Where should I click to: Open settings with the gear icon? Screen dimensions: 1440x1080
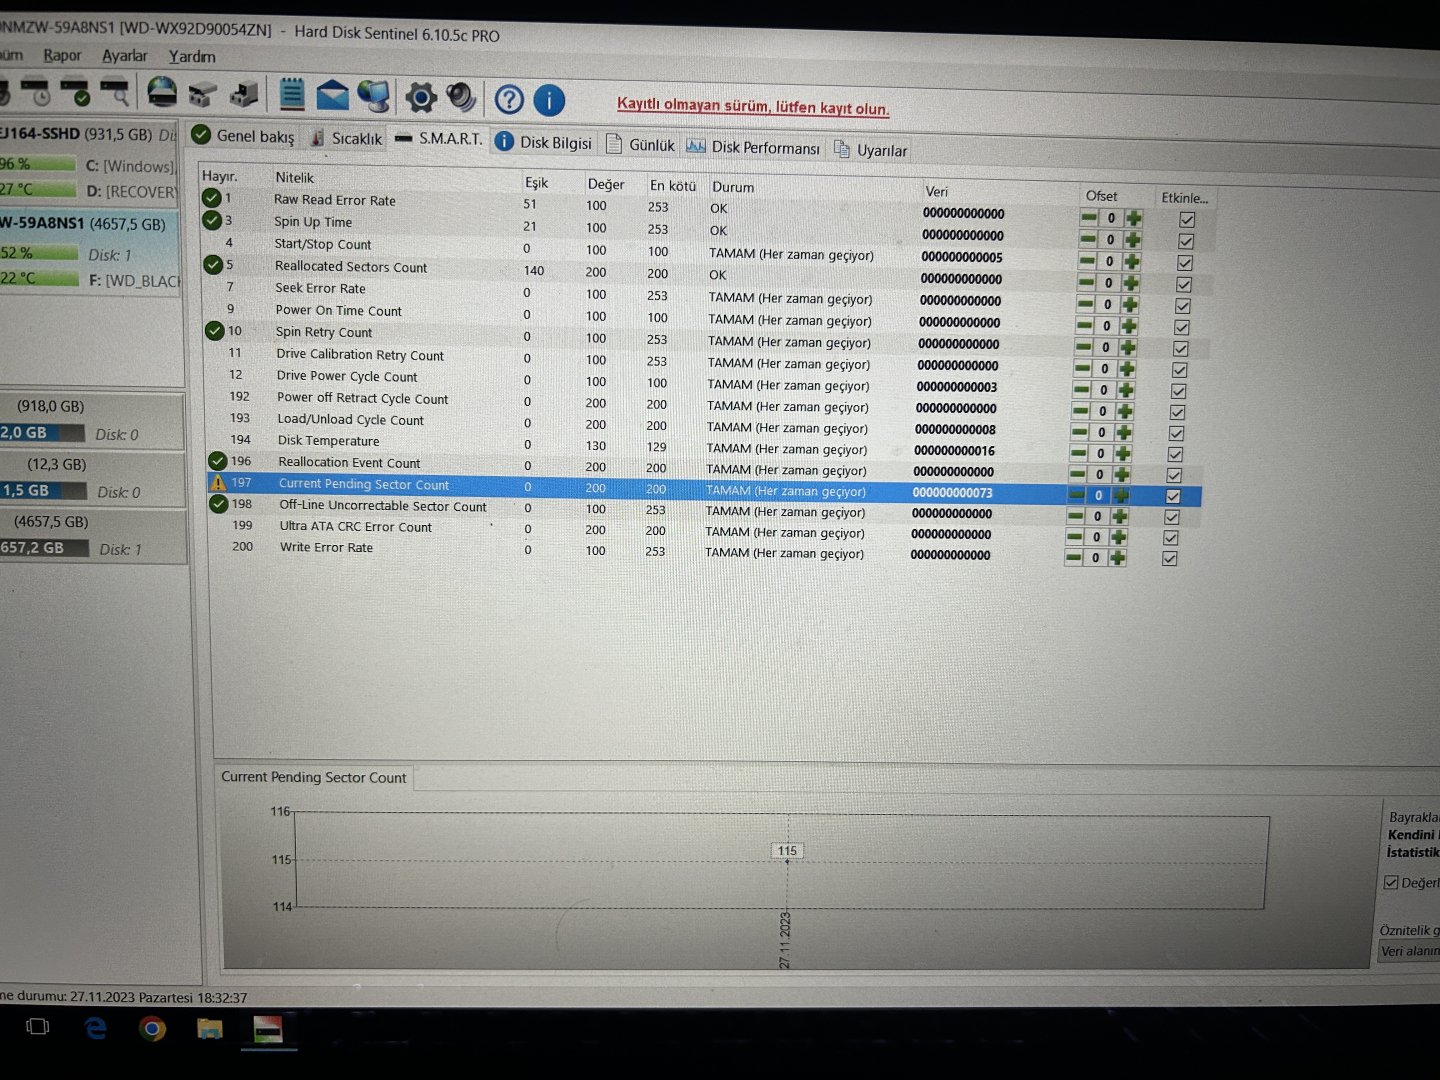tap(421, 97)
